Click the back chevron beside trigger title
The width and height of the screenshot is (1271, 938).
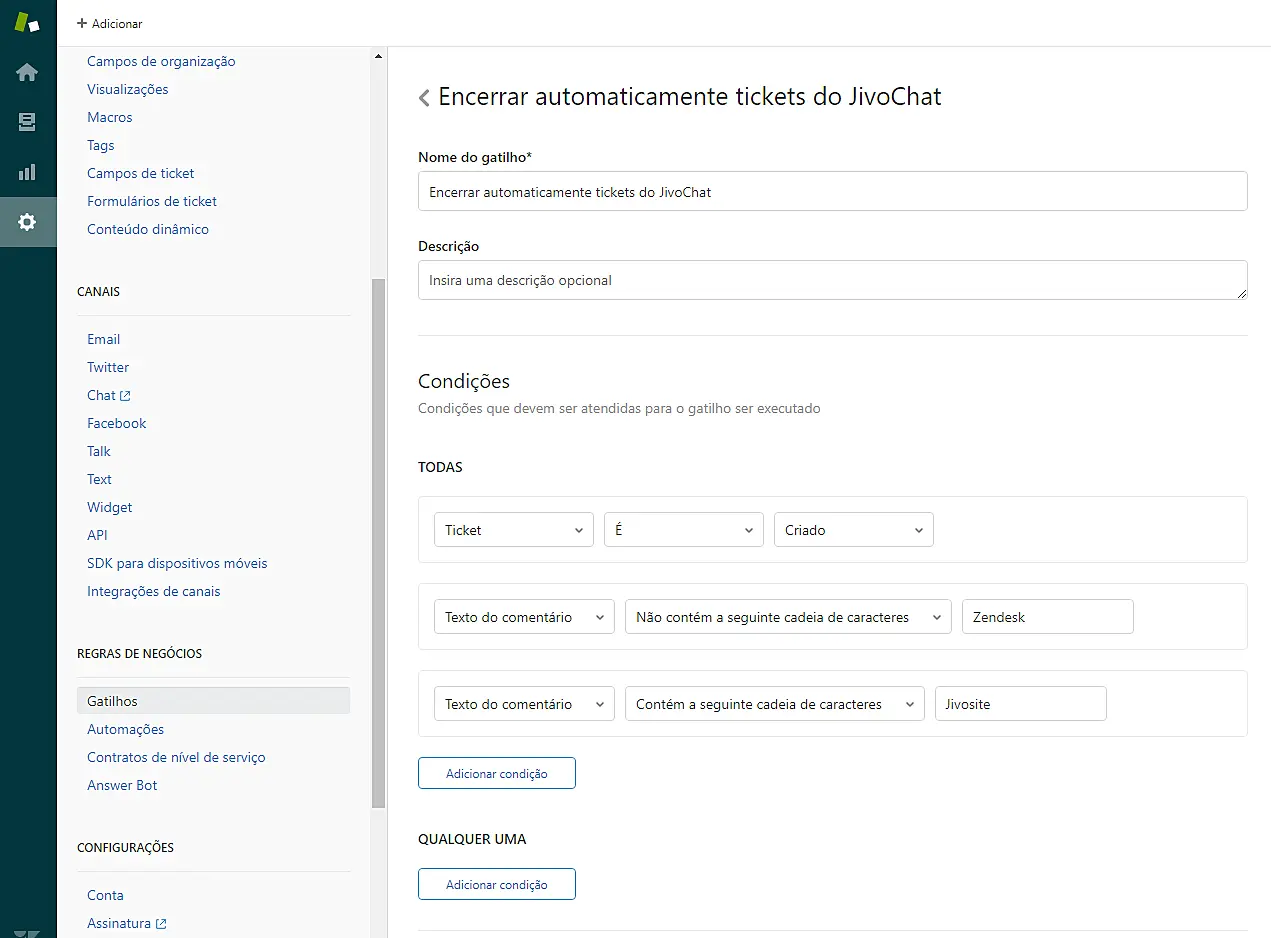[424, 97]
